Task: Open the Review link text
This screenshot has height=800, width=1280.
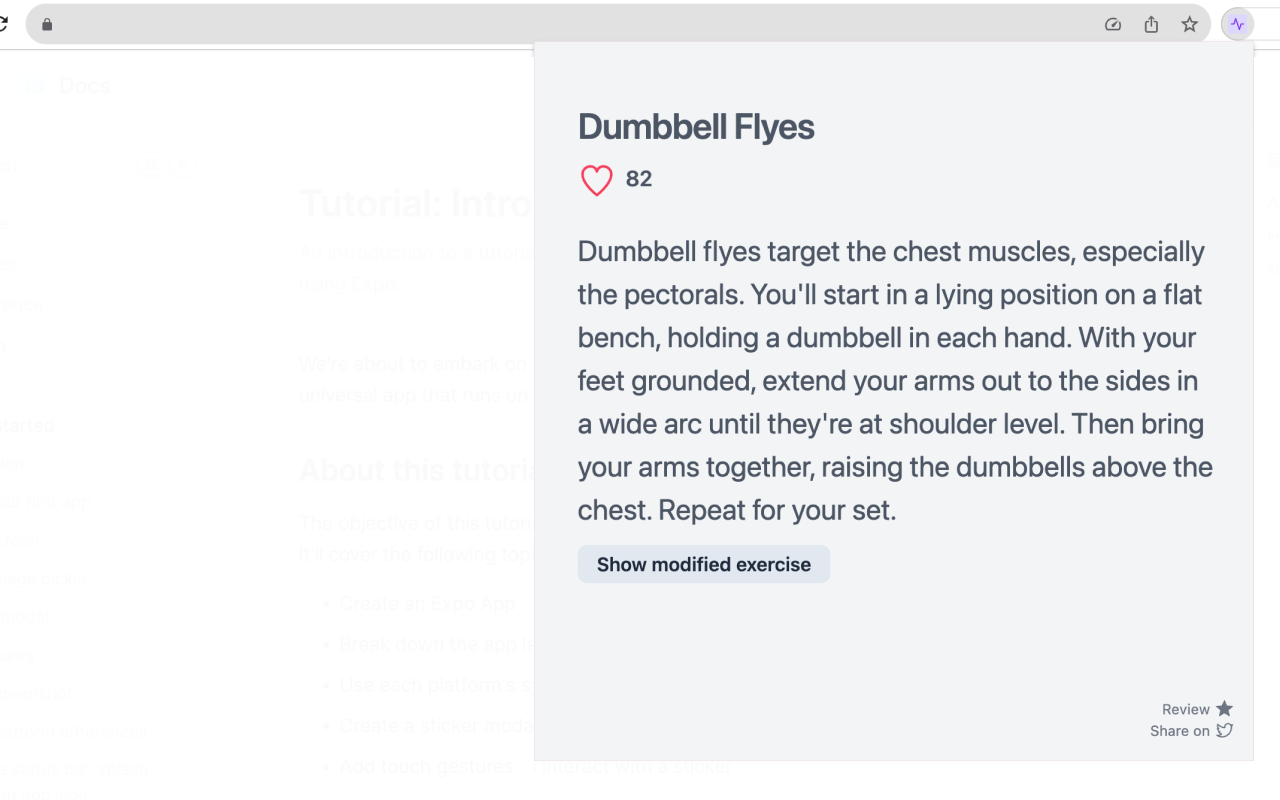Action: tap(1186, 709)
